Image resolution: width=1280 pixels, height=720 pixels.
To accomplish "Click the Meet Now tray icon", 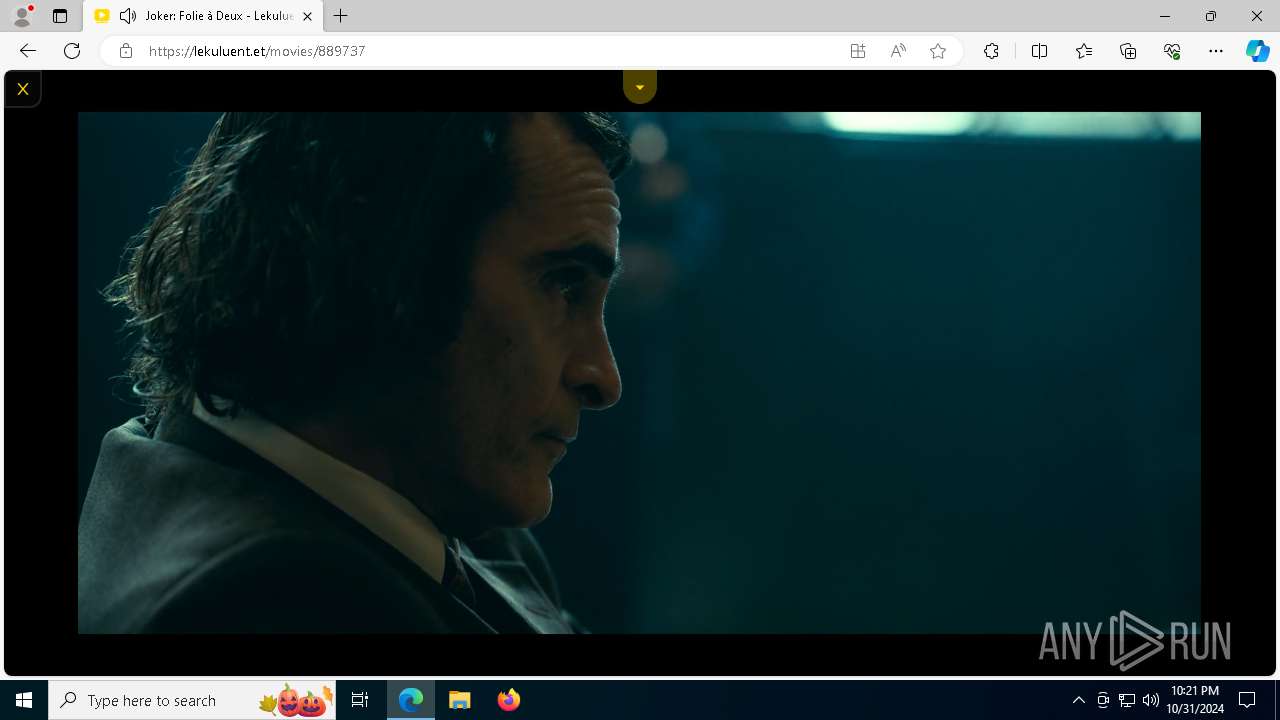I will [1103, 700].
